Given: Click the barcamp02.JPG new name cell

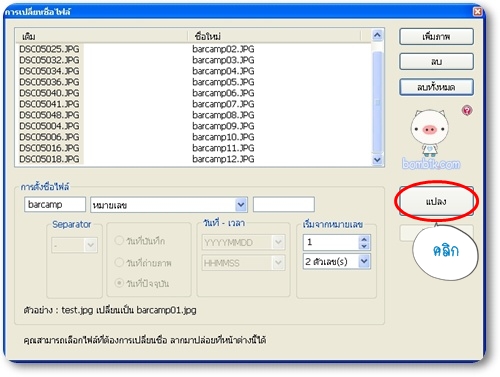Looking at the screenshot, I should (x=223, y=49).
